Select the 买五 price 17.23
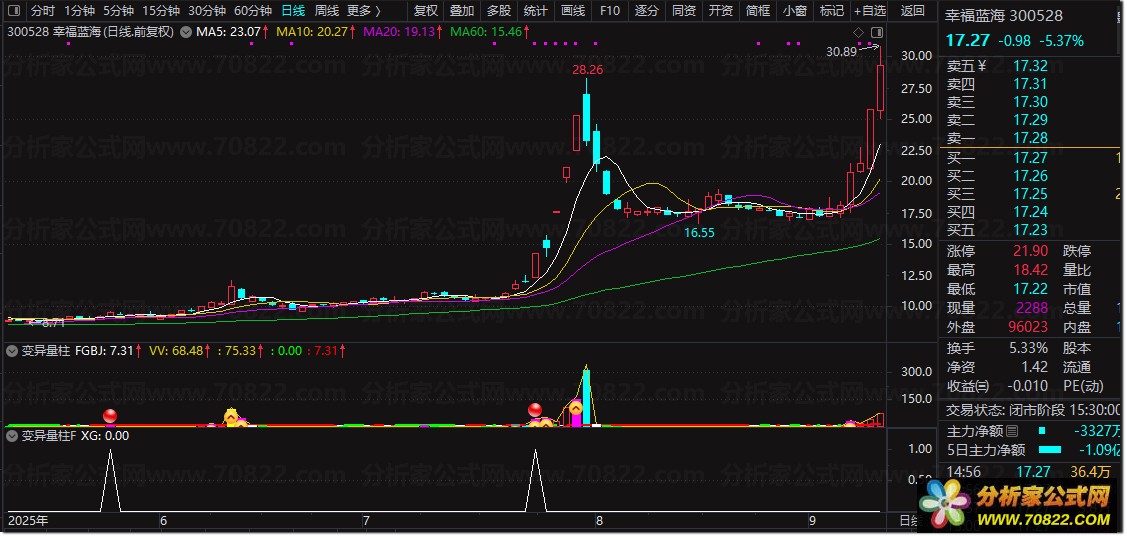1127x536 pixels. tap(1030, 230)
